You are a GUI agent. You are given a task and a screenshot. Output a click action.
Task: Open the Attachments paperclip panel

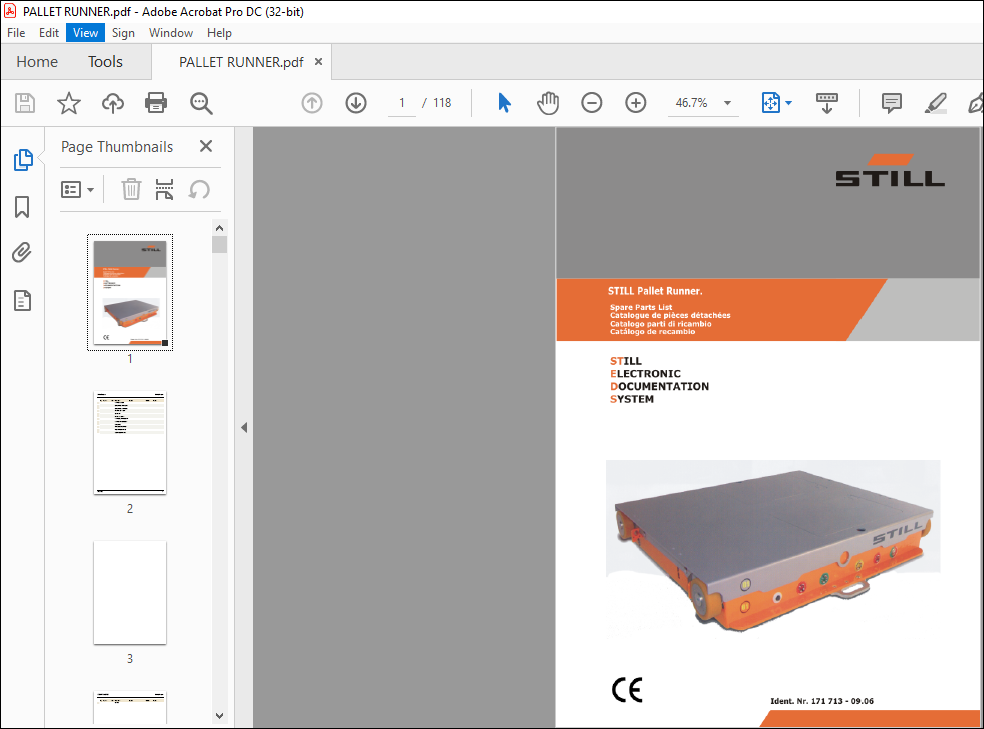[22, 253]
